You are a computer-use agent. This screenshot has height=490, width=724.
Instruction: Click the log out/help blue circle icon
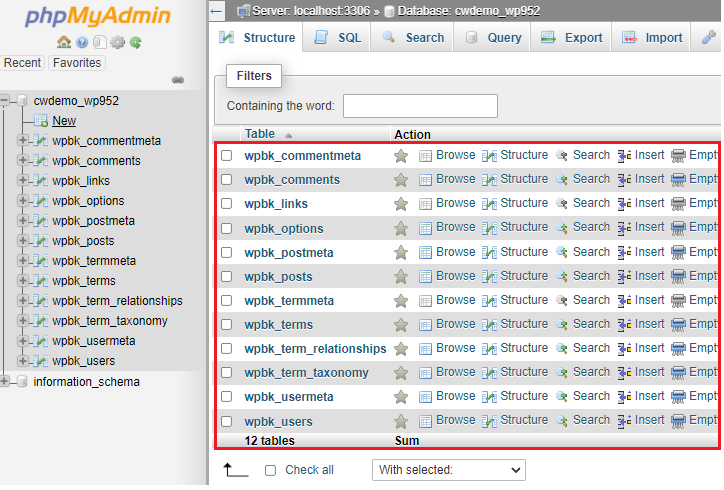coord(82,42)
